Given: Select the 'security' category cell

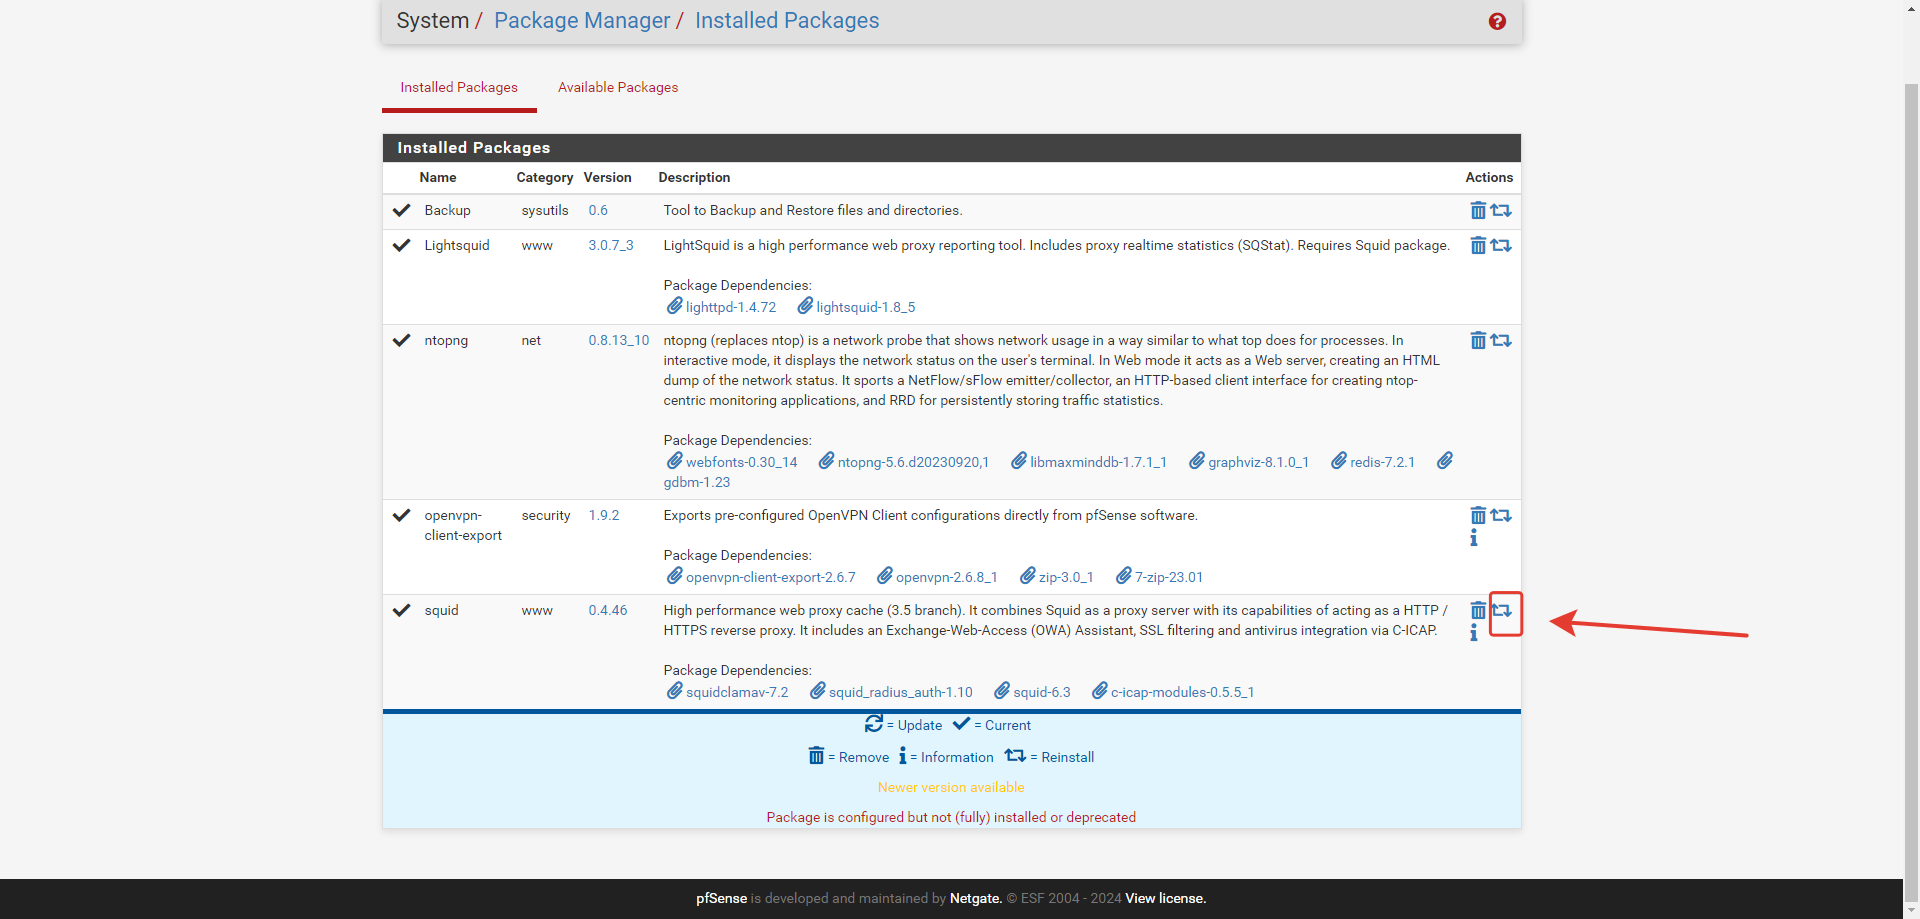Looking at the screenshot, I should [546, 515].
